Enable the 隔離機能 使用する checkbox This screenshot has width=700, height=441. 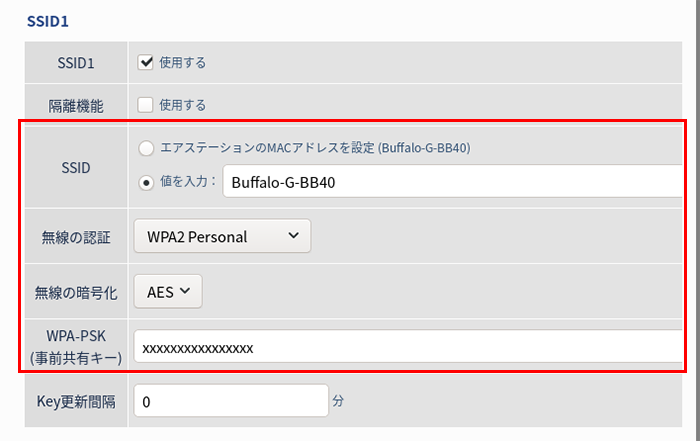tap(145, 105)
